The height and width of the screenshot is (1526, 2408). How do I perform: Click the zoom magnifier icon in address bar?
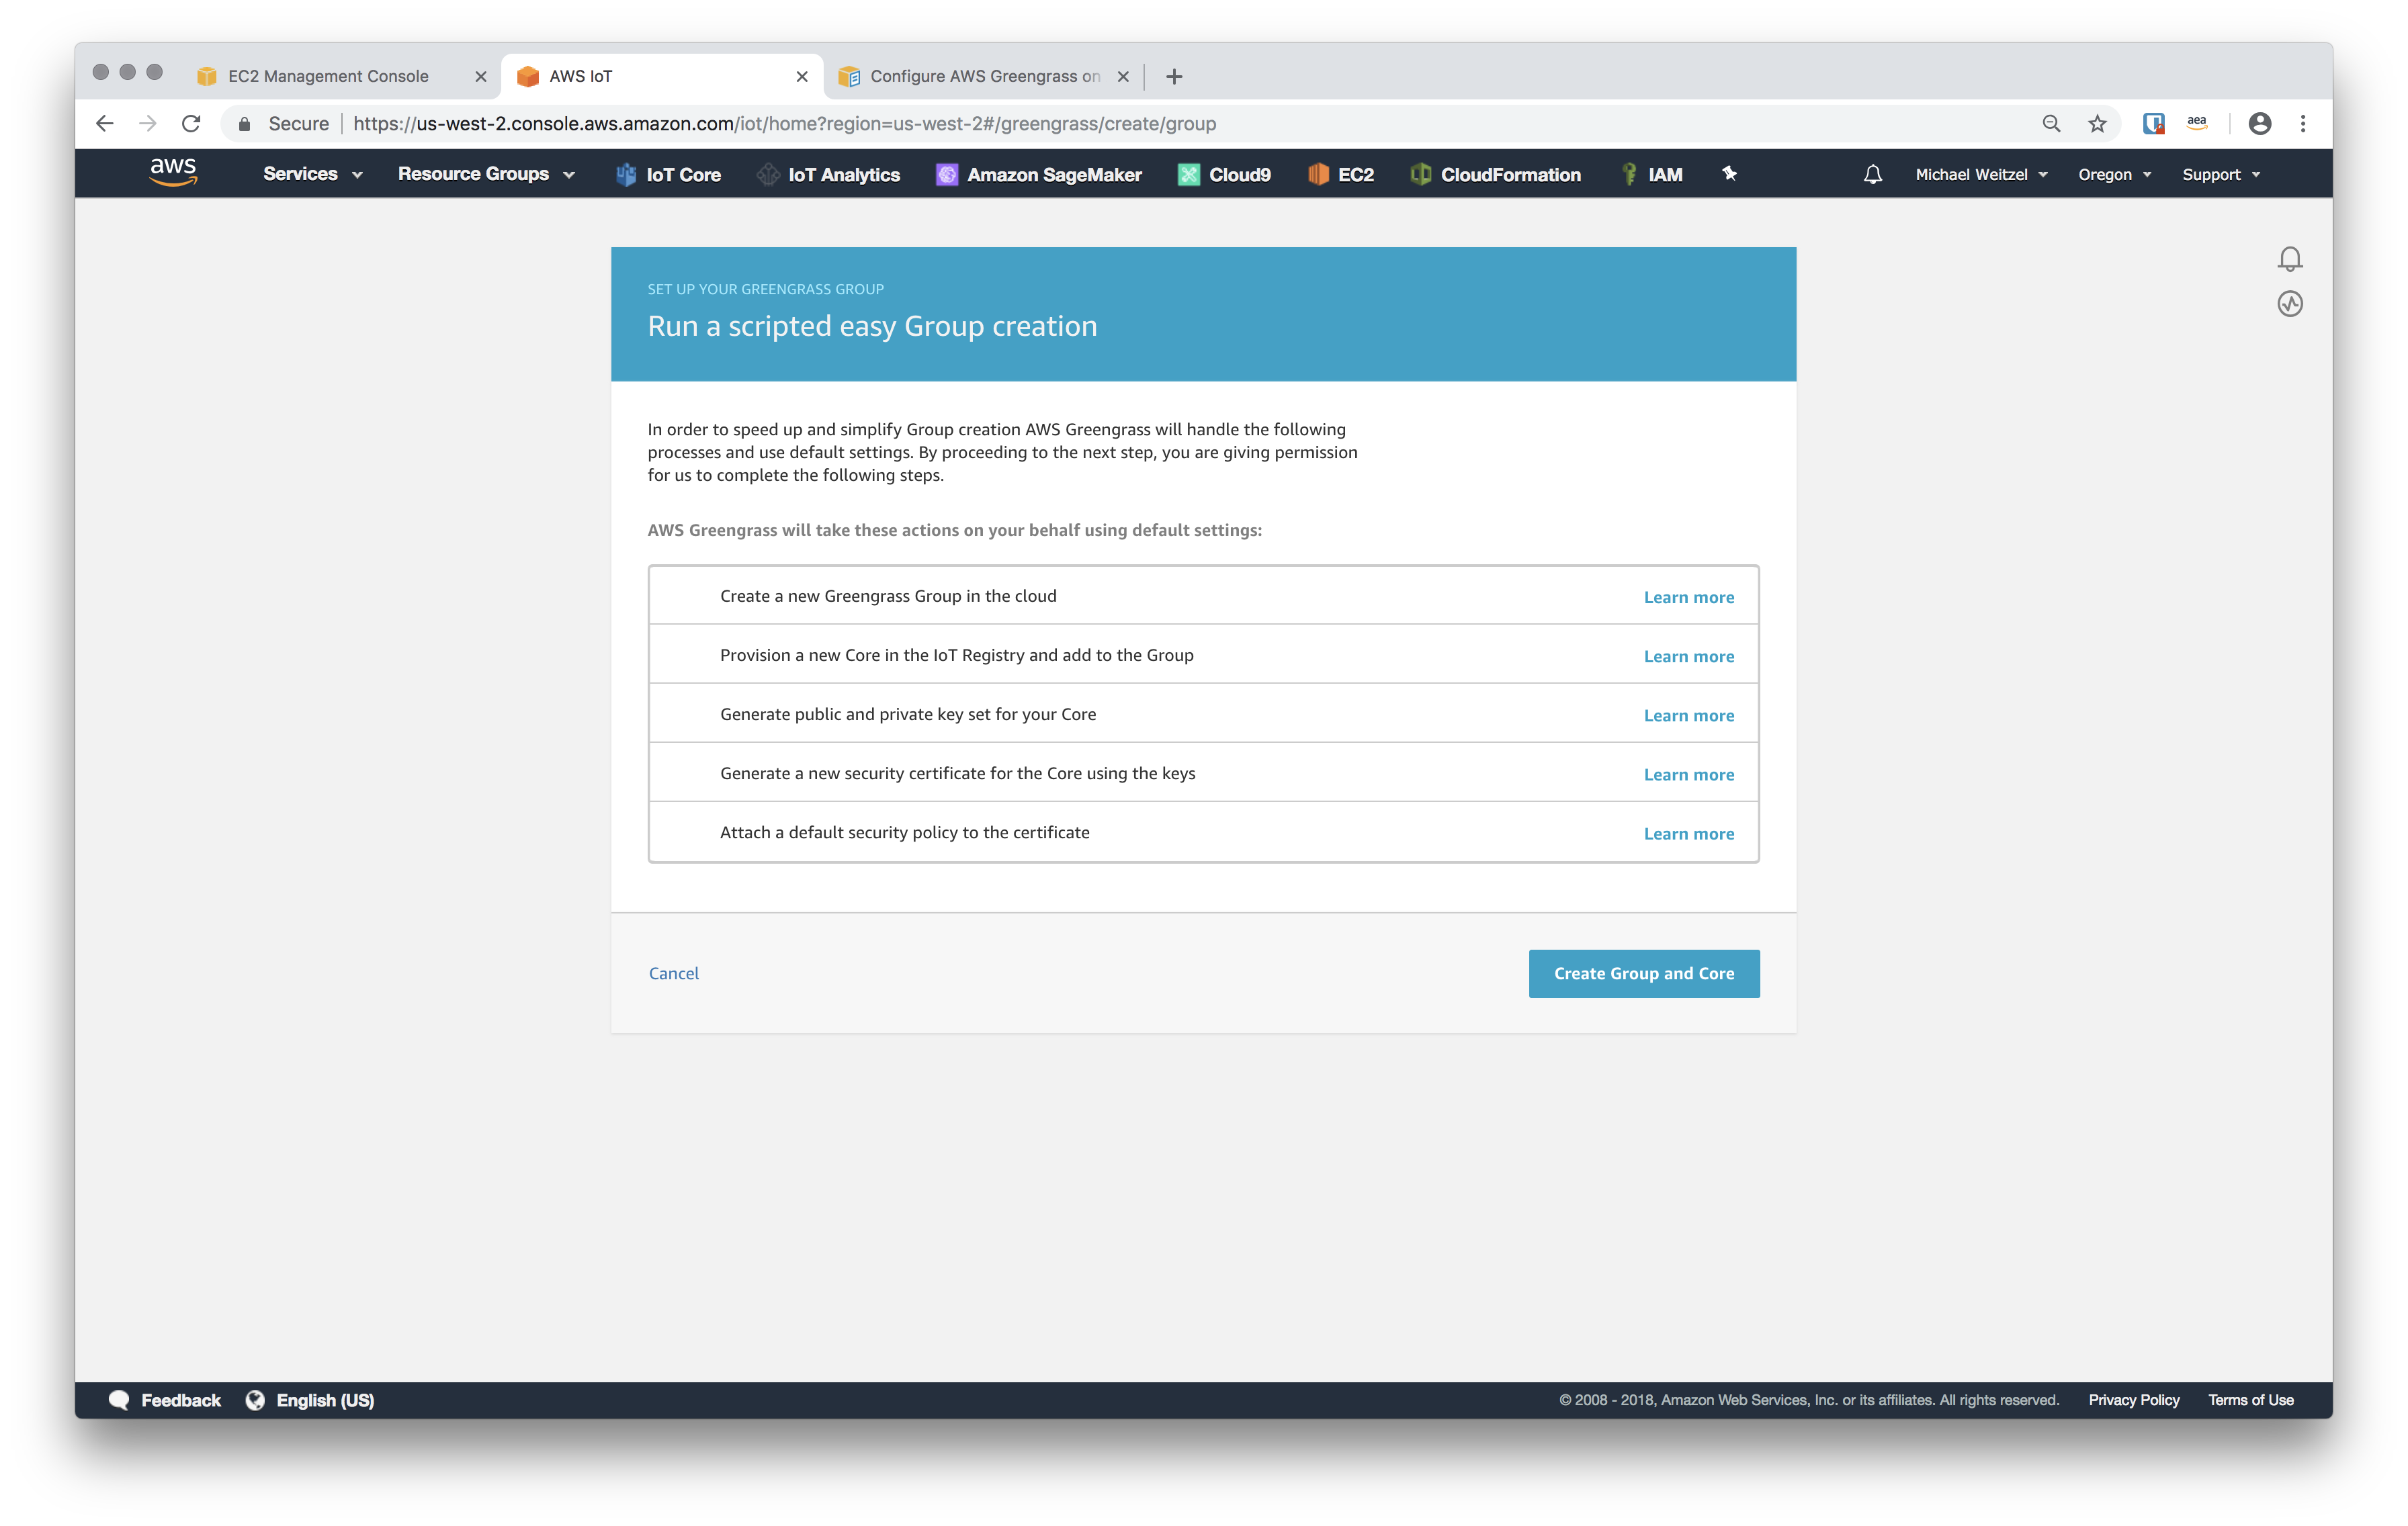(2051, 123)
